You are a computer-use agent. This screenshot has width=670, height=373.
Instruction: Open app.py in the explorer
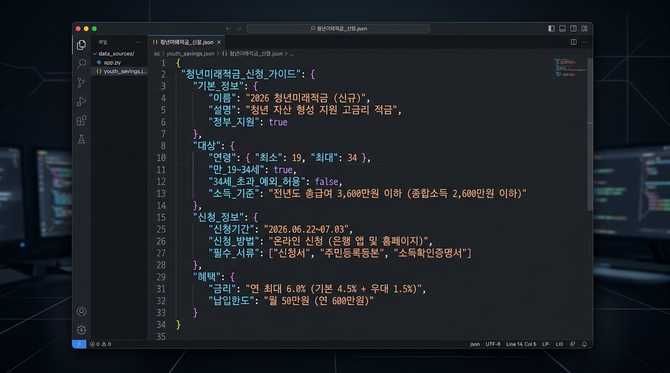(x=112, y=62)
